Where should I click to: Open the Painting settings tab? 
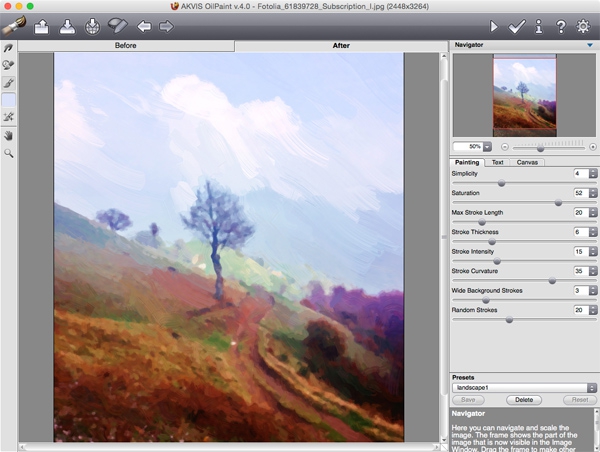[467, 162]
